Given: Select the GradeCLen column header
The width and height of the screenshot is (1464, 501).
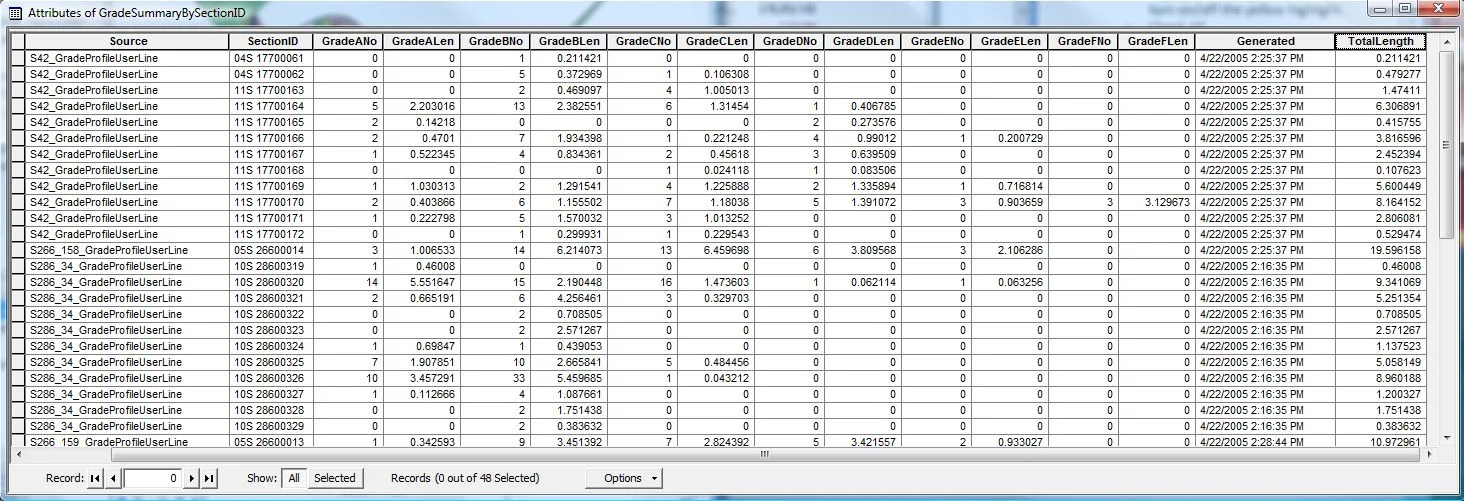Looking at the screenshot, I should tap(715, 41).
